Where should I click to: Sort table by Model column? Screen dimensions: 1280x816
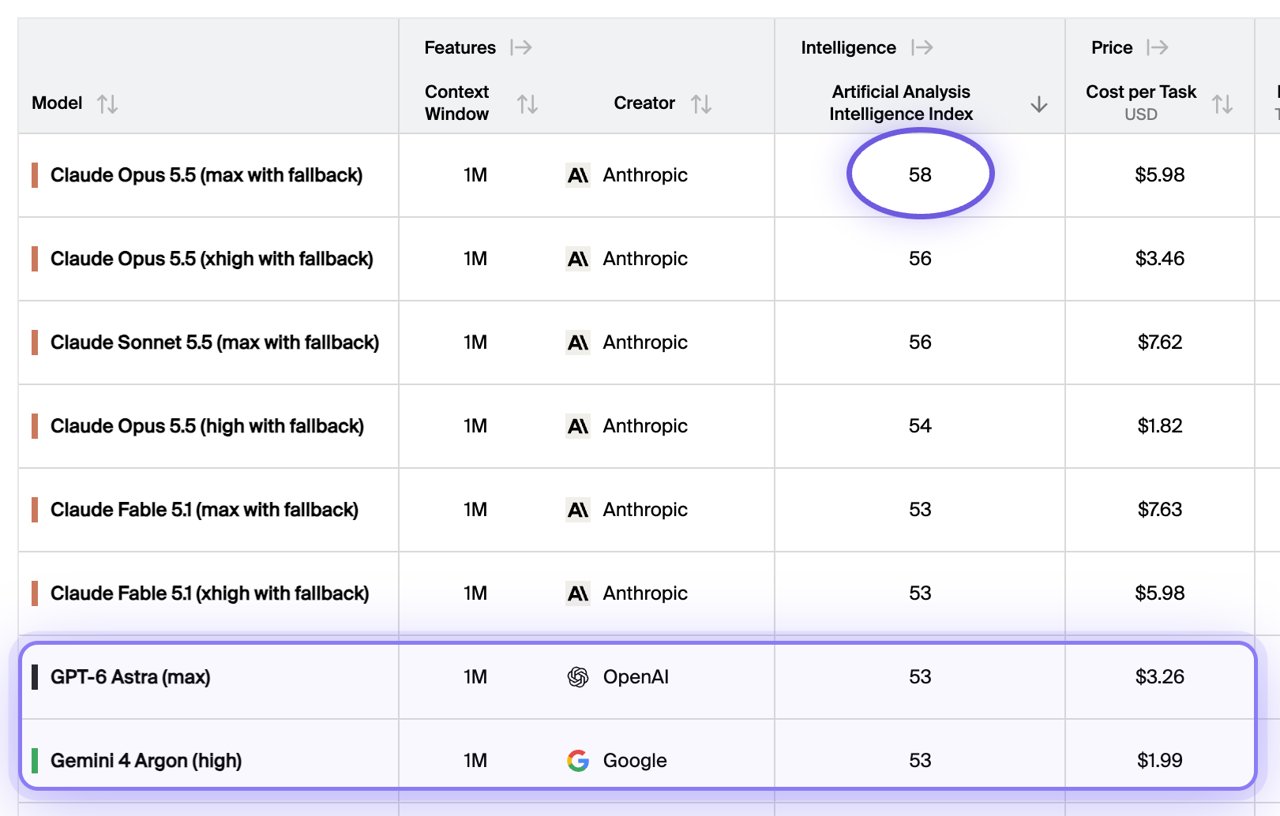pyautogui.click(x=107, y=103)
